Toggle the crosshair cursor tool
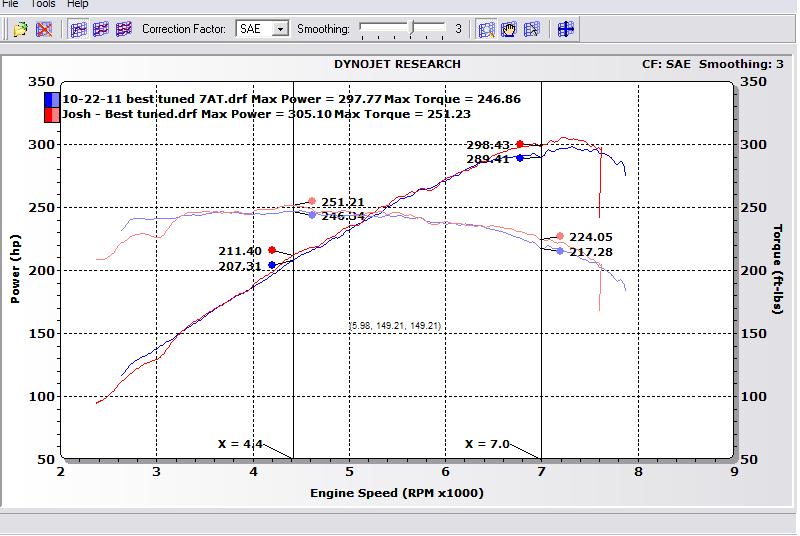The height and width of the screenshot is (536, 800). point(565,29)
